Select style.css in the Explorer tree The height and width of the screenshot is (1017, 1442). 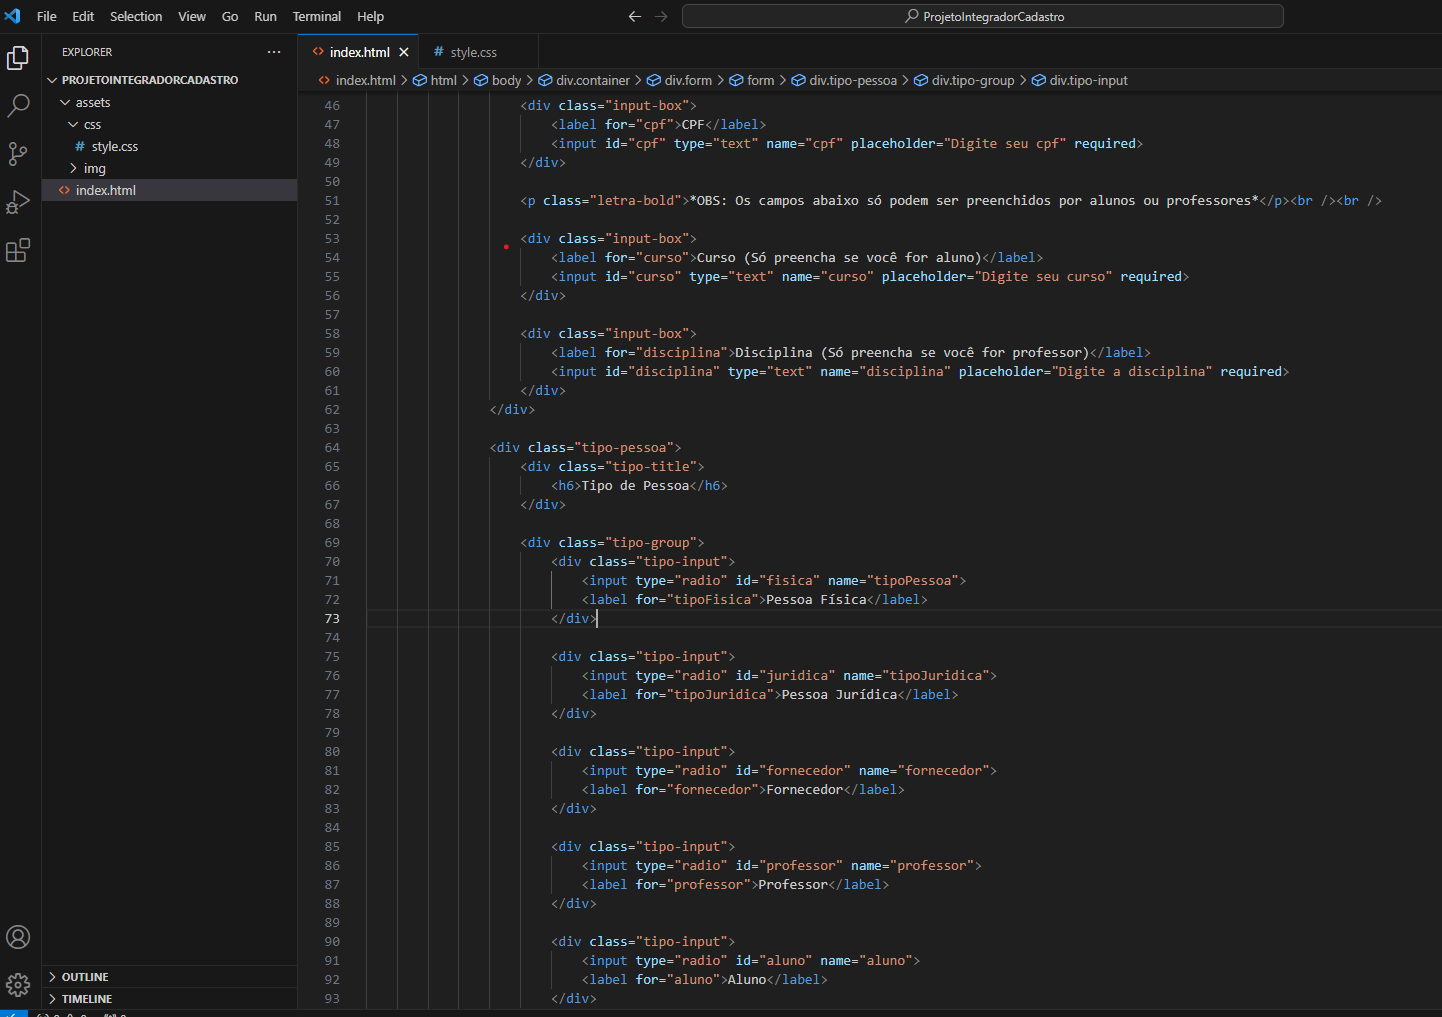point(113,146)
